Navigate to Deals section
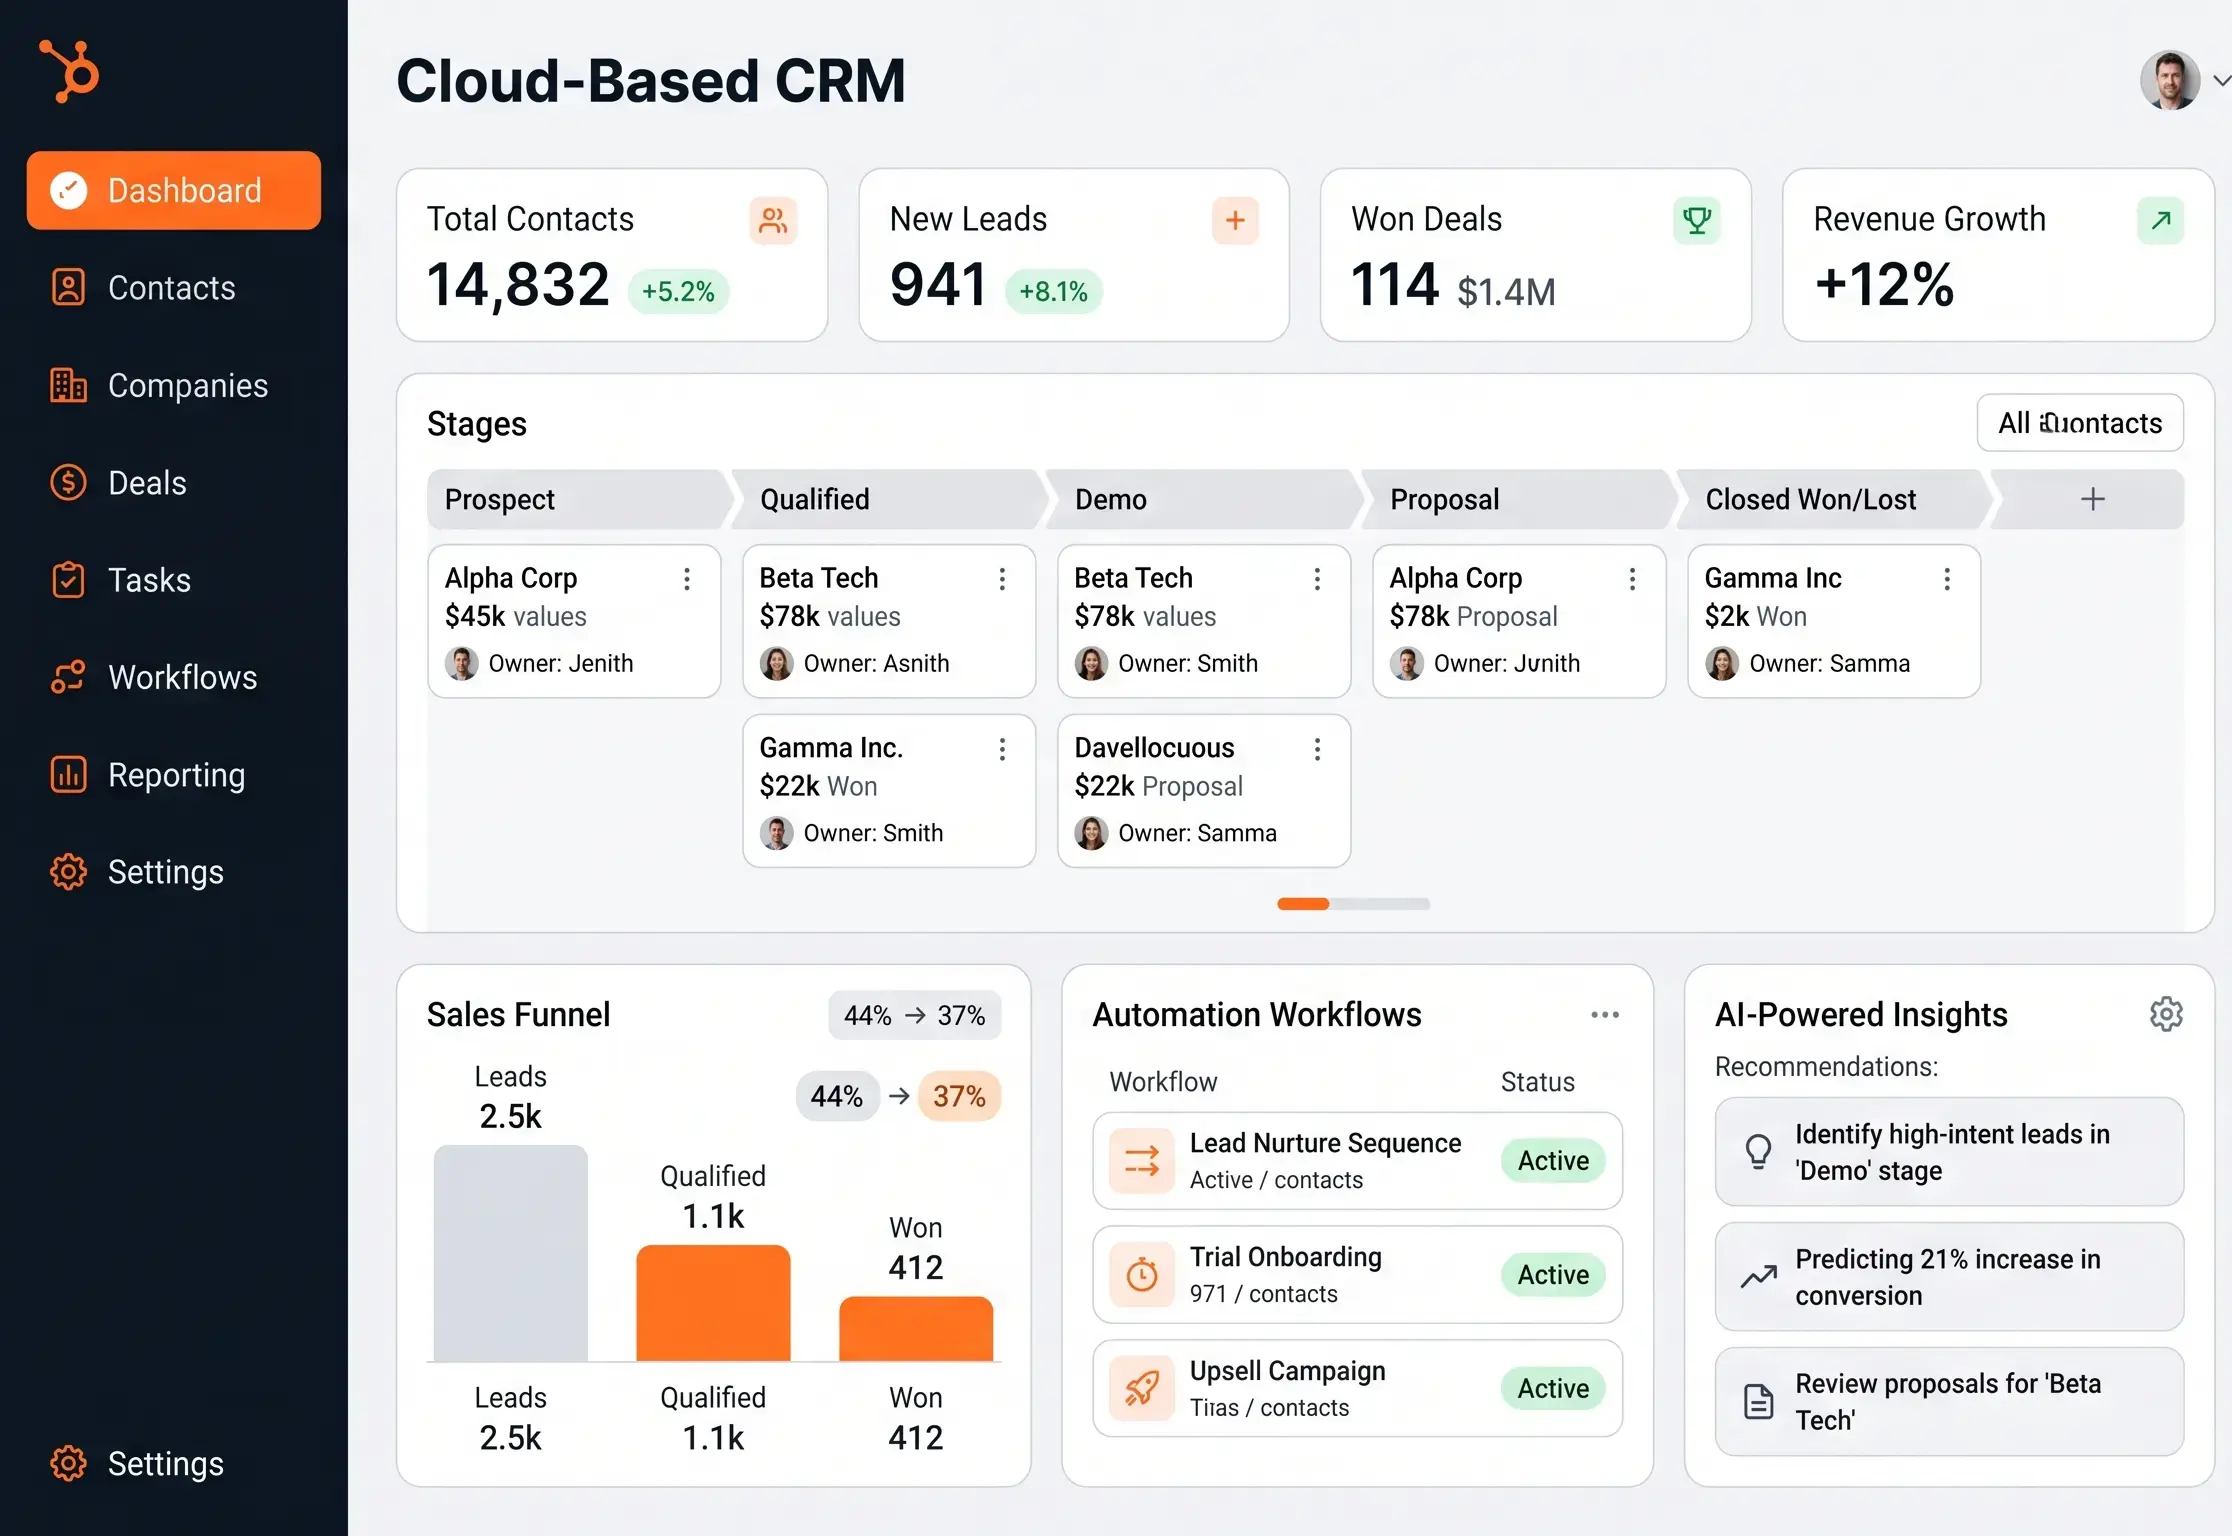2232x1536 pixels. (x=118, y=482)
